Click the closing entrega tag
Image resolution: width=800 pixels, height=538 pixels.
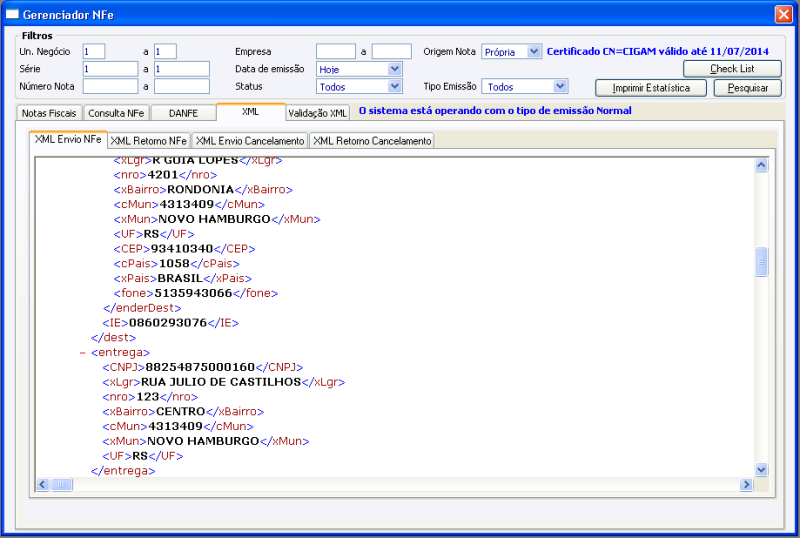coord(123,471)
